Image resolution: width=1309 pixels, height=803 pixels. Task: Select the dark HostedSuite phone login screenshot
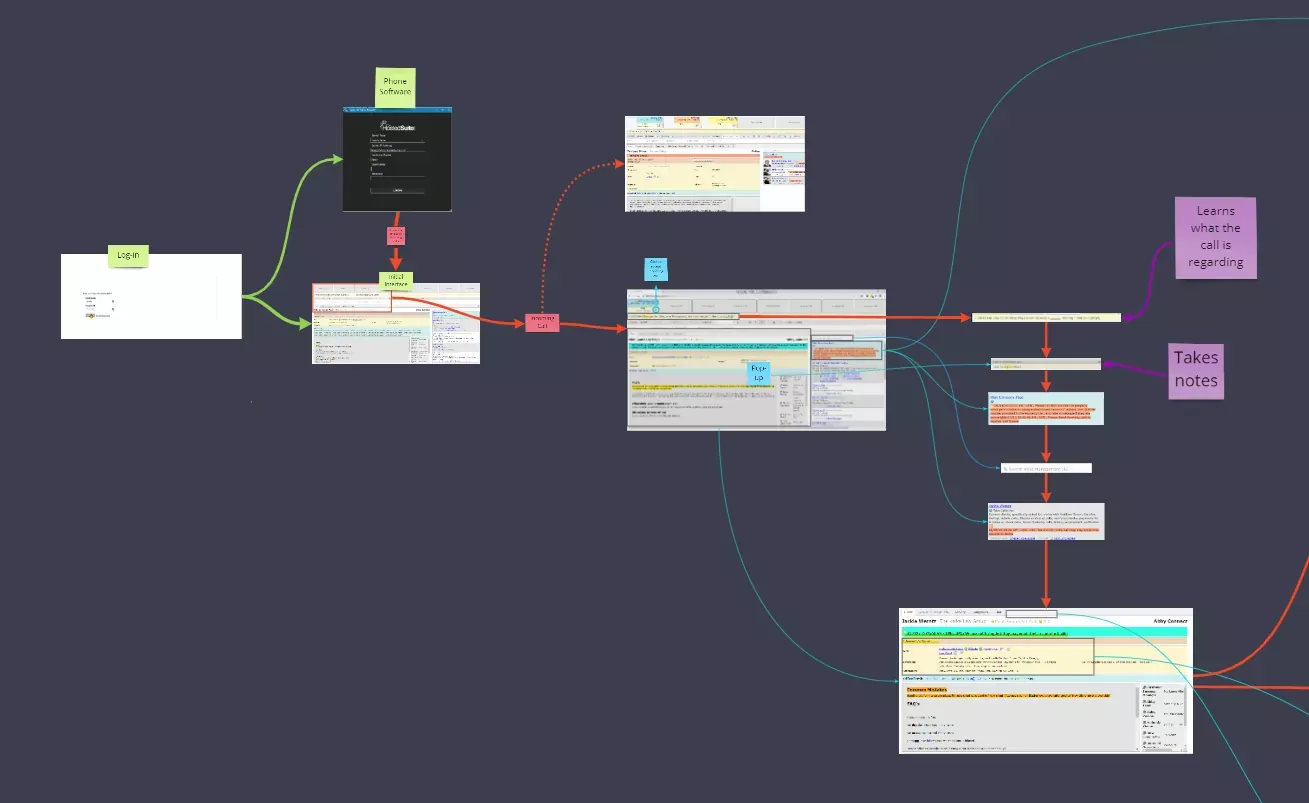click(x=397, y=158)
